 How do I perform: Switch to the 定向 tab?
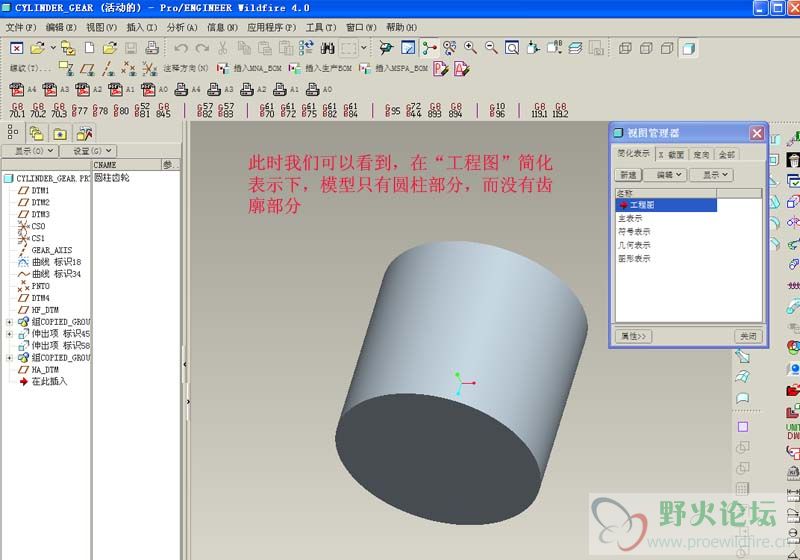pos(702,155)
